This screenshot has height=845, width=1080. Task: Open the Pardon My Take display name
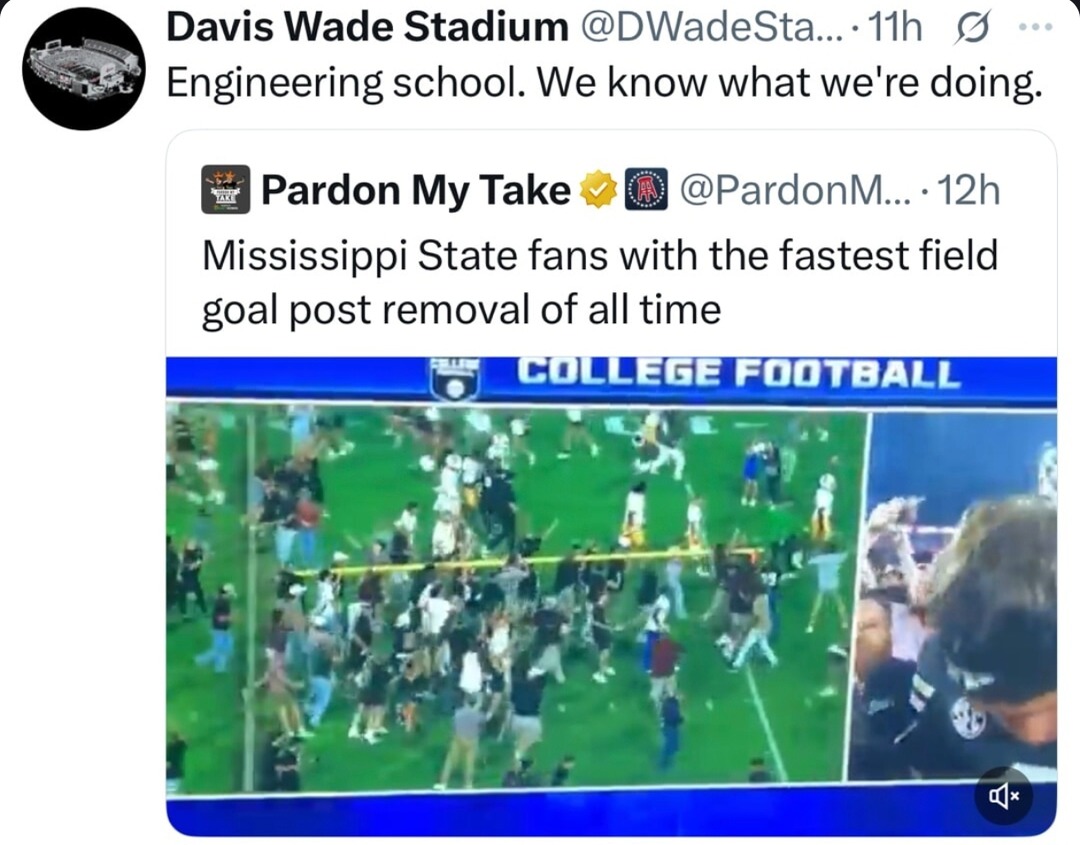click(415, 191)
